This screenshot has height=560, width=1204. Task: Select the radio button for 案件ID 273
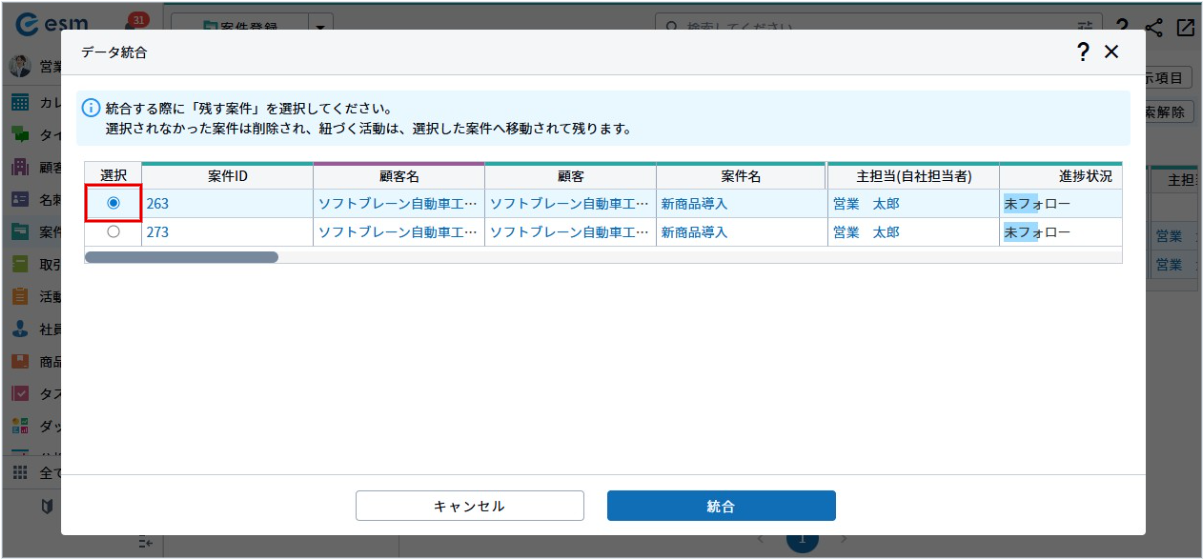click(x=113, y=231)
